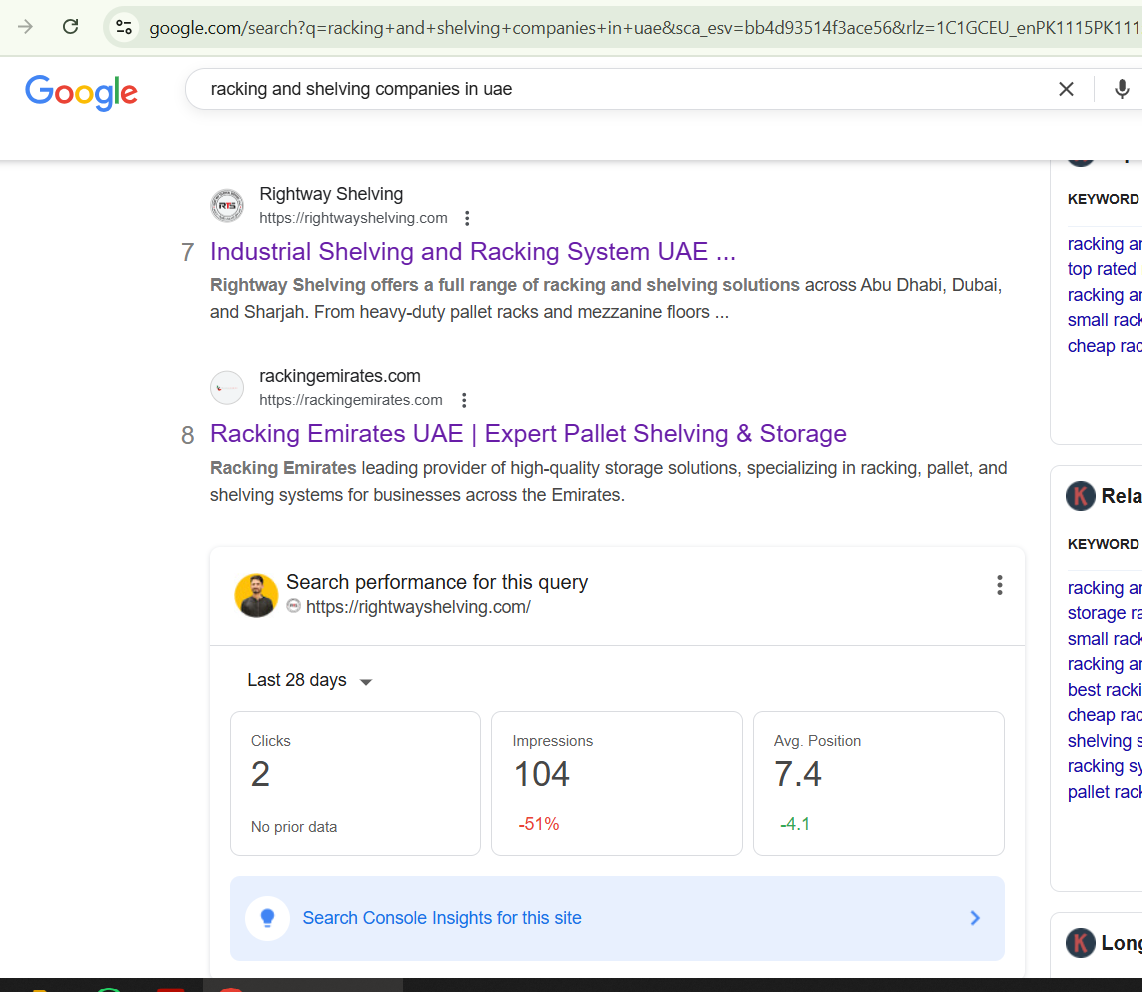Open Racking Emirates UAE result title
1142x992 pixels.
[x=528, y=433]
